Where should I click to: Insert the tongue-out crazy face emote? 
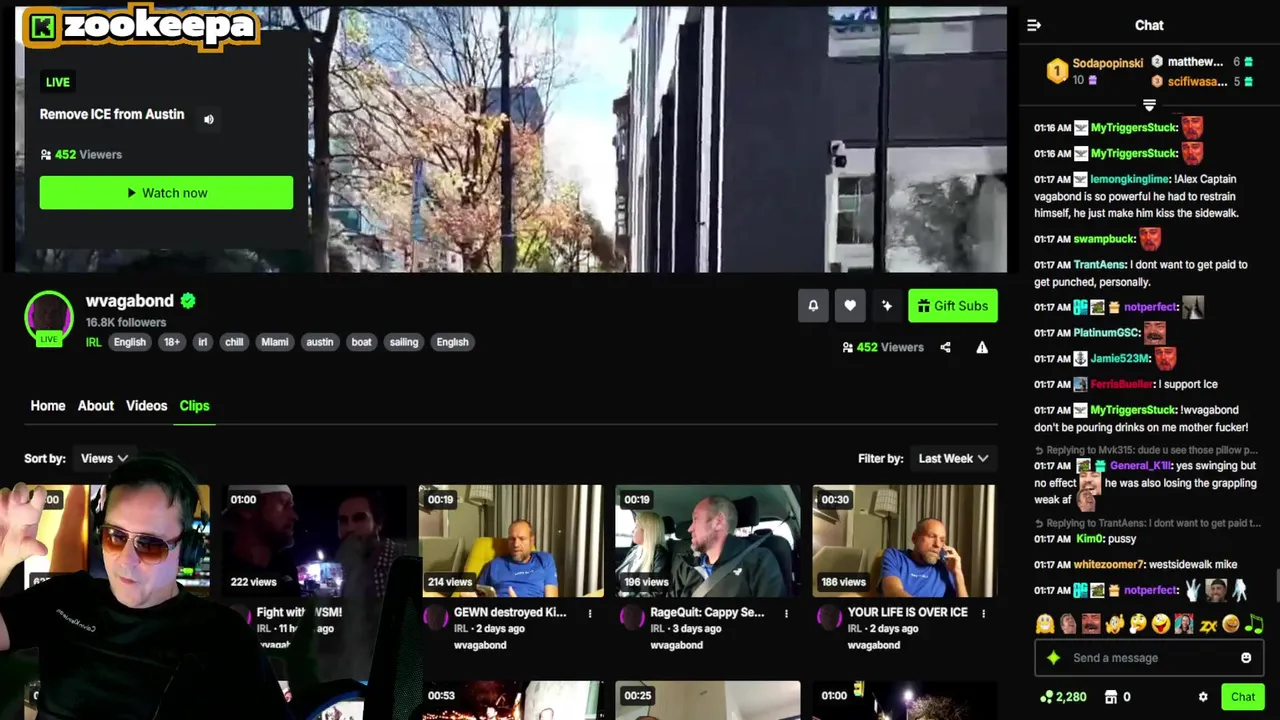1160,624
